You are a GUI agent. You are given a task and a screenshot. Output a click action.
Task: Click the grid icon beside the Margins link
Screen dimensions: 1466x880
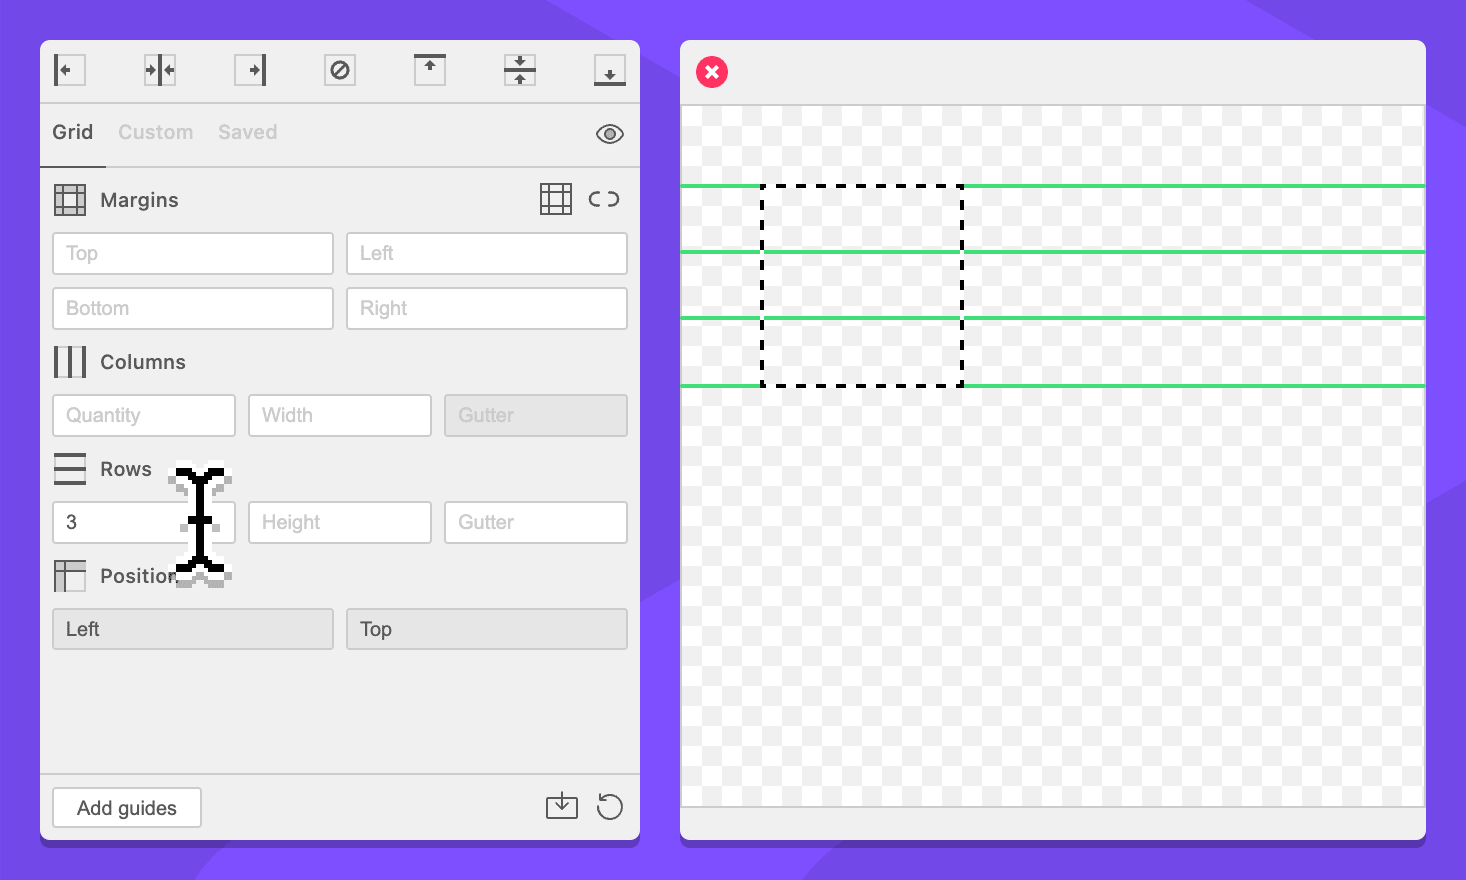[556, 199]
